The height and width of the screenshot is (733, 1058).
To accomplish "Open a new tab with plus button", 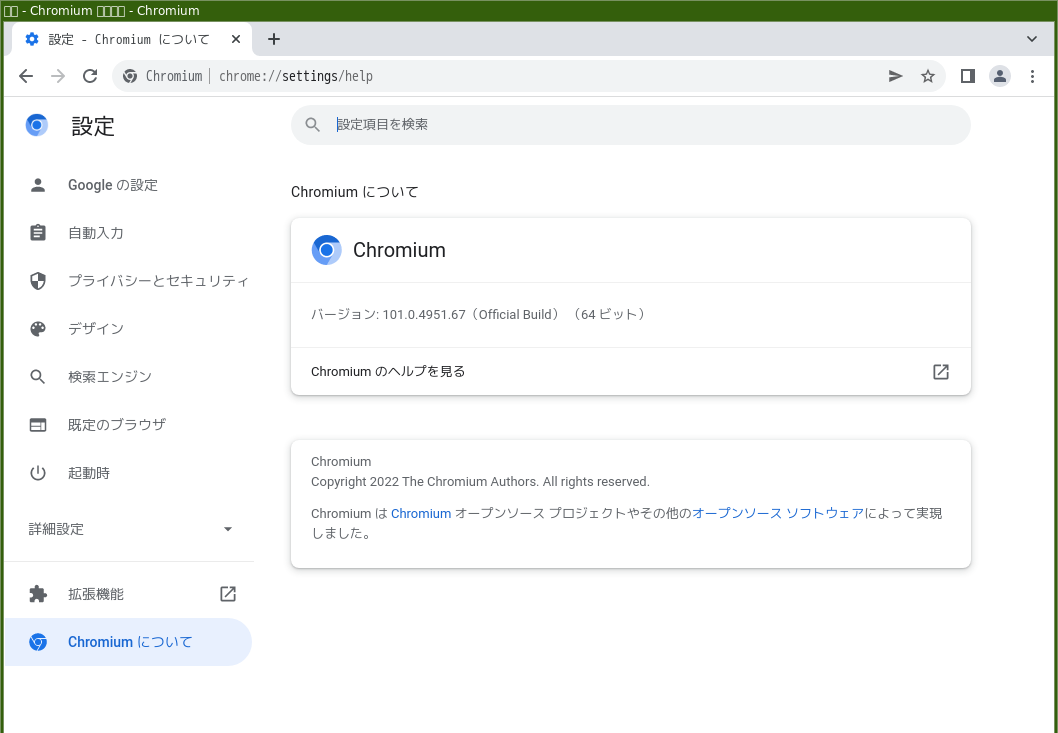I will (x=273, y=39).
